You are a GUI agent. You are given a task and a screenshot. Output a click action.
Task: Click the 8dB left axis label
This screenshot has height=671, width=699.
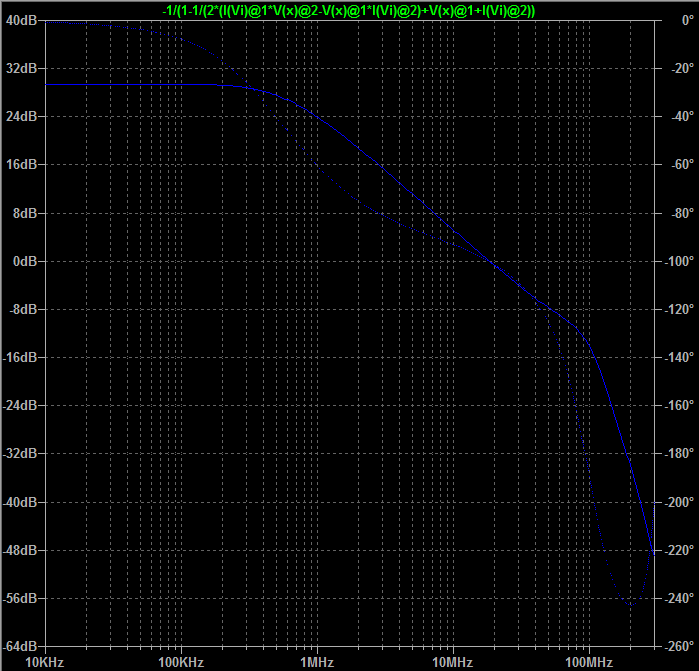tap(25, 213)
